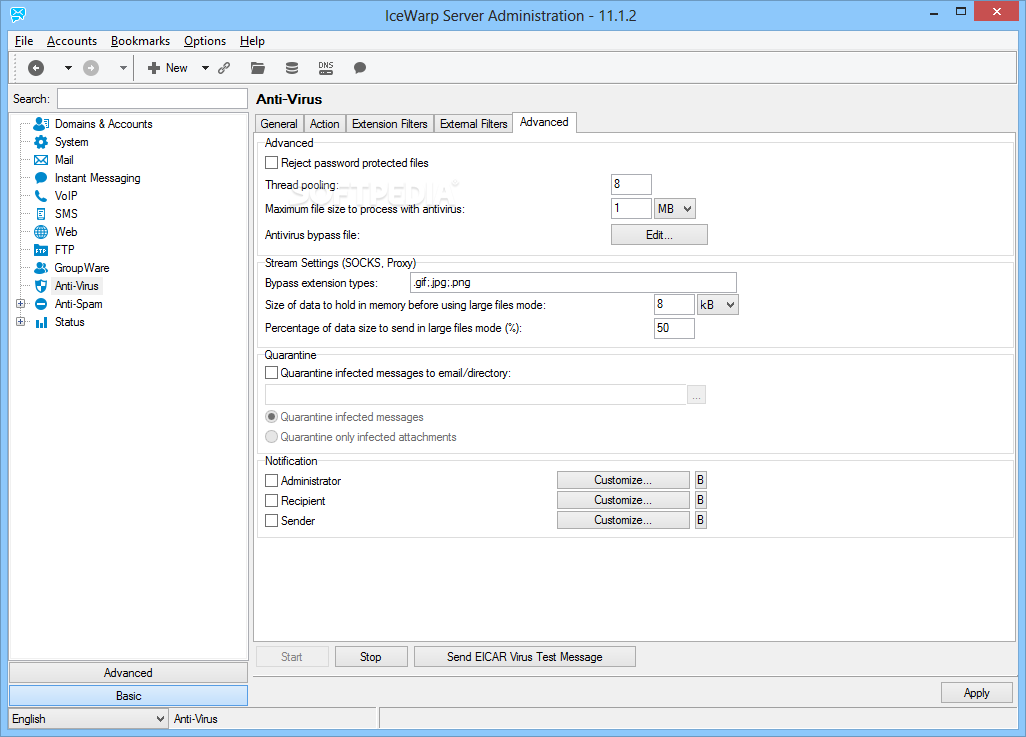This screenshot has width=1026, height=737.
Task: Switch to the Action tab
Action: pyautogui.click(x=325, y=124)
